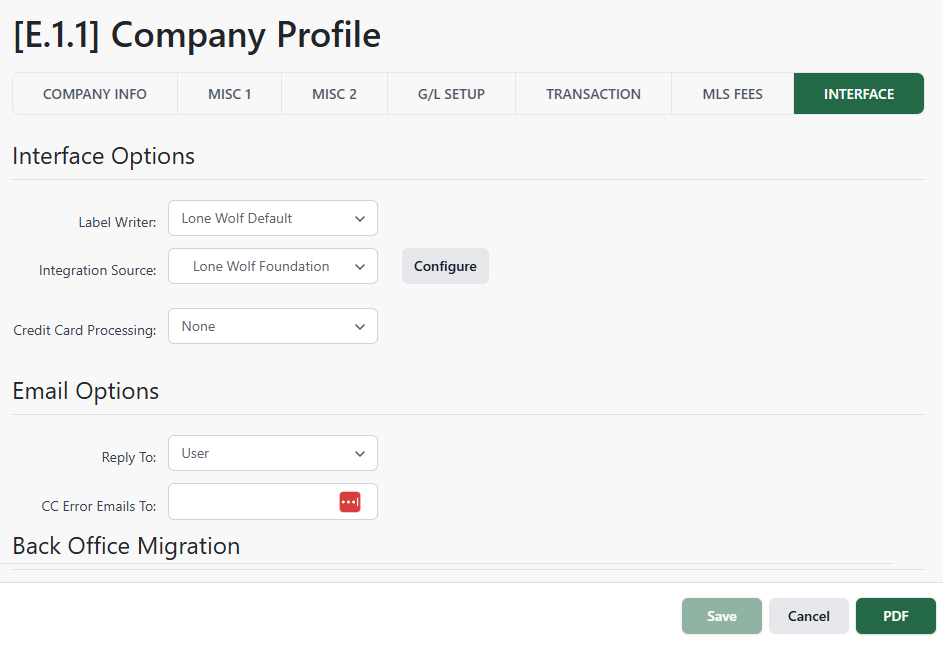Click the Configure button for Integration Source
This screenshot has height=647, width=943.
[444, 266]
